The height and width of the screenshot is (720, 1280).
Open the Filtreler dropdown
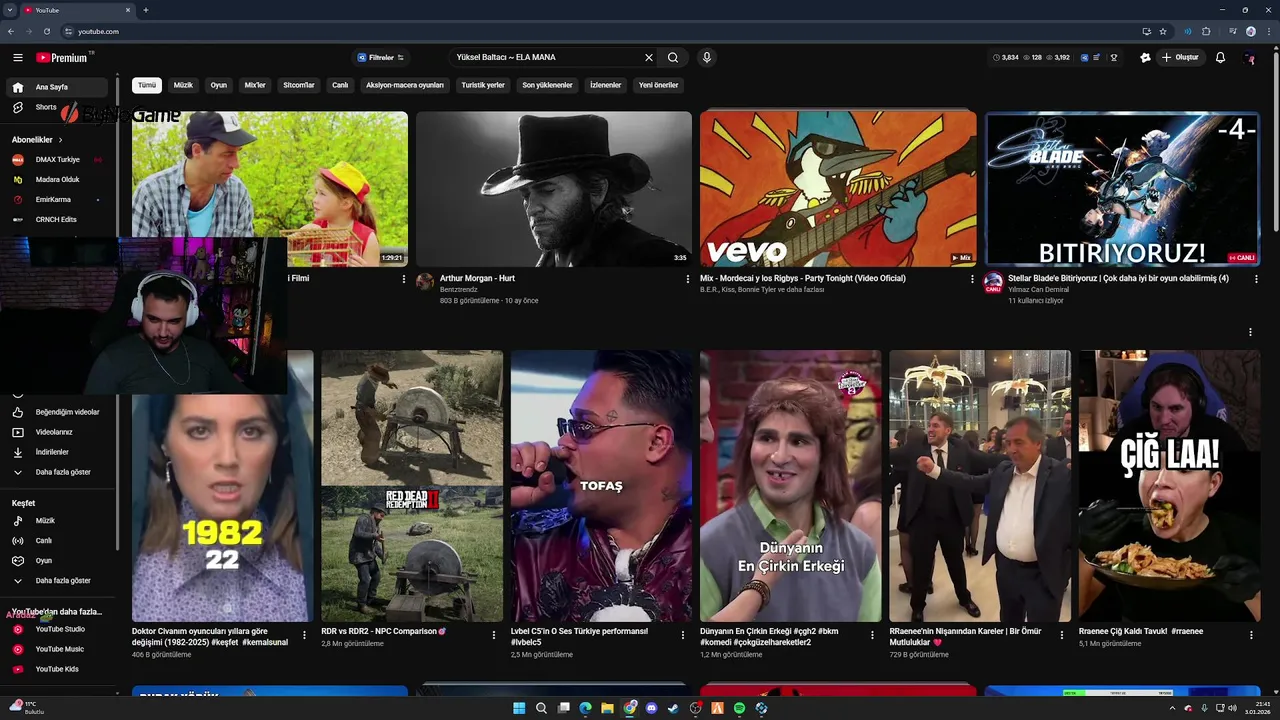[x=380, y=58]
